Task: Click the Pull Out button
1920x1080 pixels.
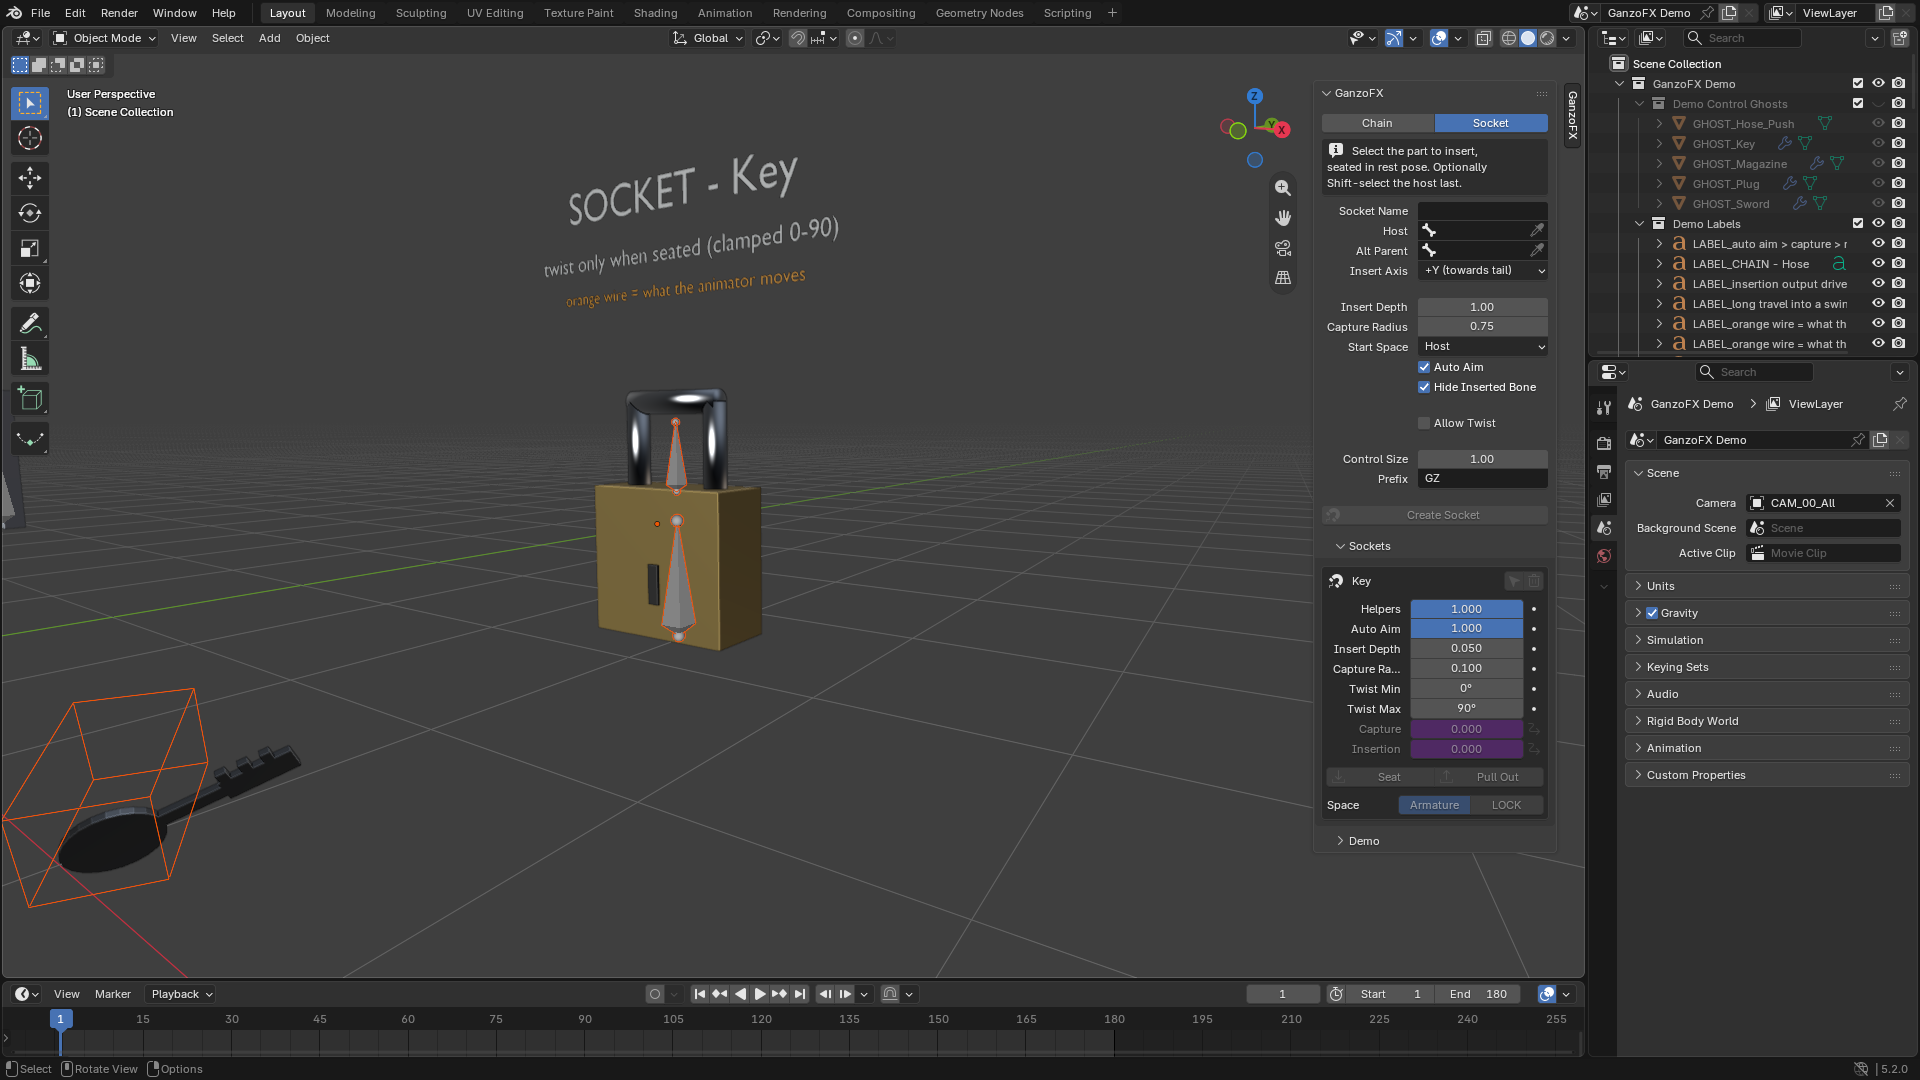Action: click(1489, 777)
